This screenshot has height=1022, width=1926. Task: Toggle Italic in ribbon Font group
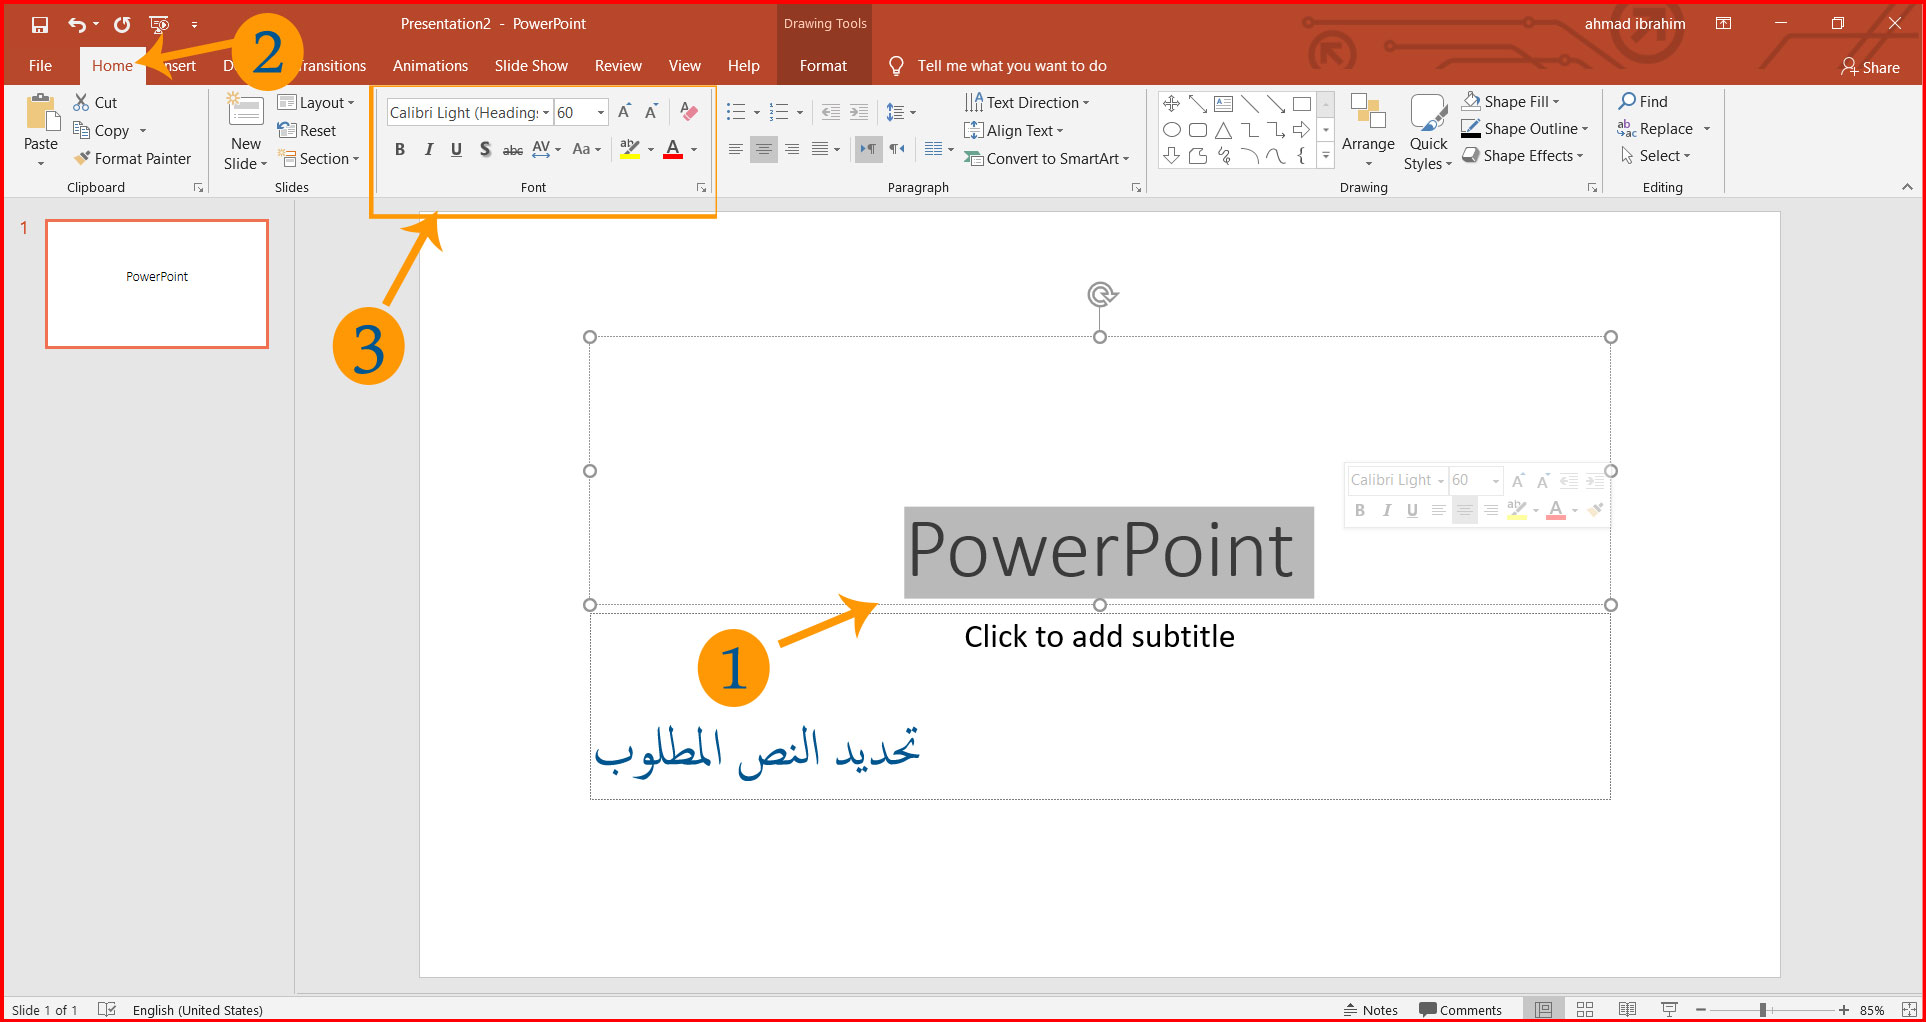tap(429, 149)
